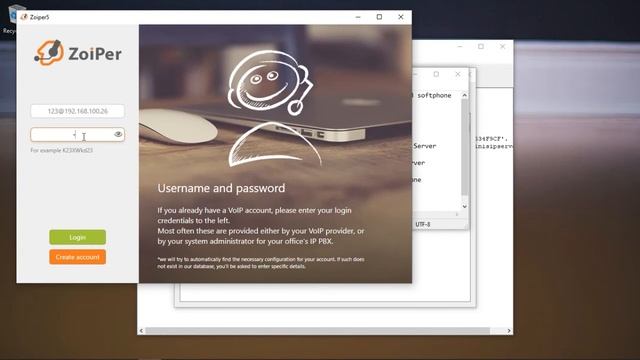Click the 'Username and password' heading
The width and height of the screenshot is (640, 360).
221,188
